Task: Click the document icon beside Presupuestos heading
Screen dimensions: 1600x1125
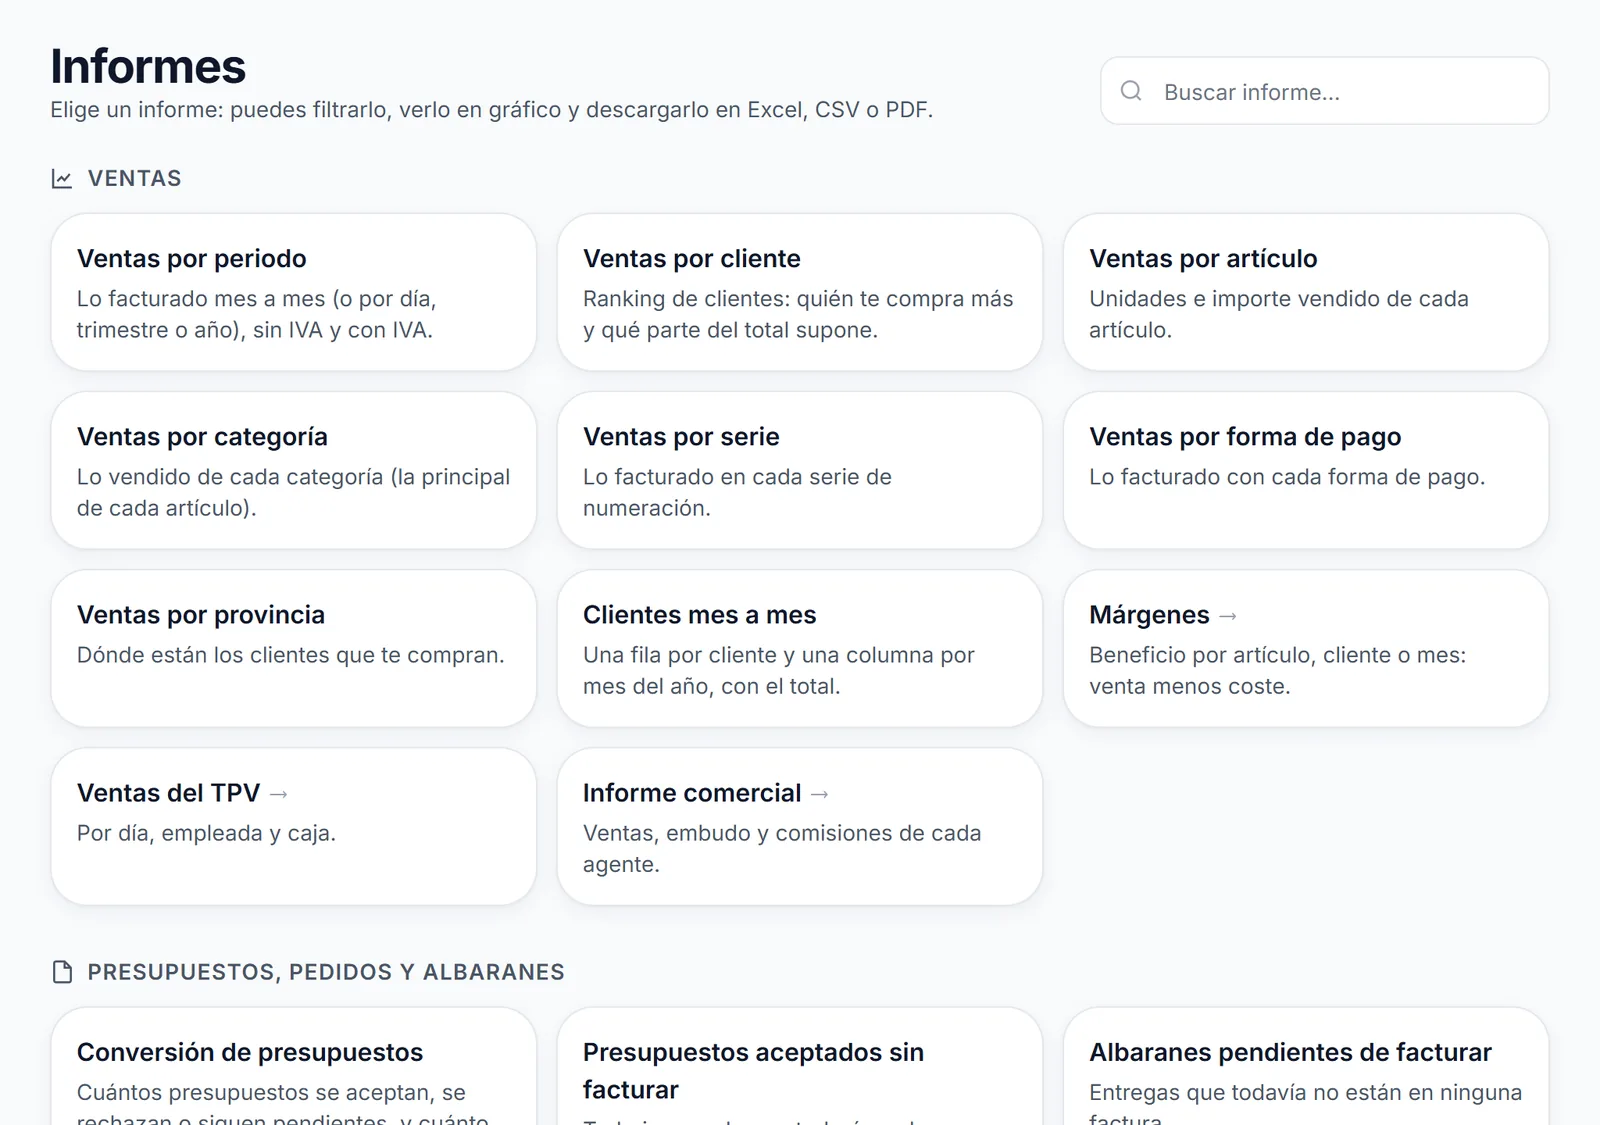Action: pos(62,972)
